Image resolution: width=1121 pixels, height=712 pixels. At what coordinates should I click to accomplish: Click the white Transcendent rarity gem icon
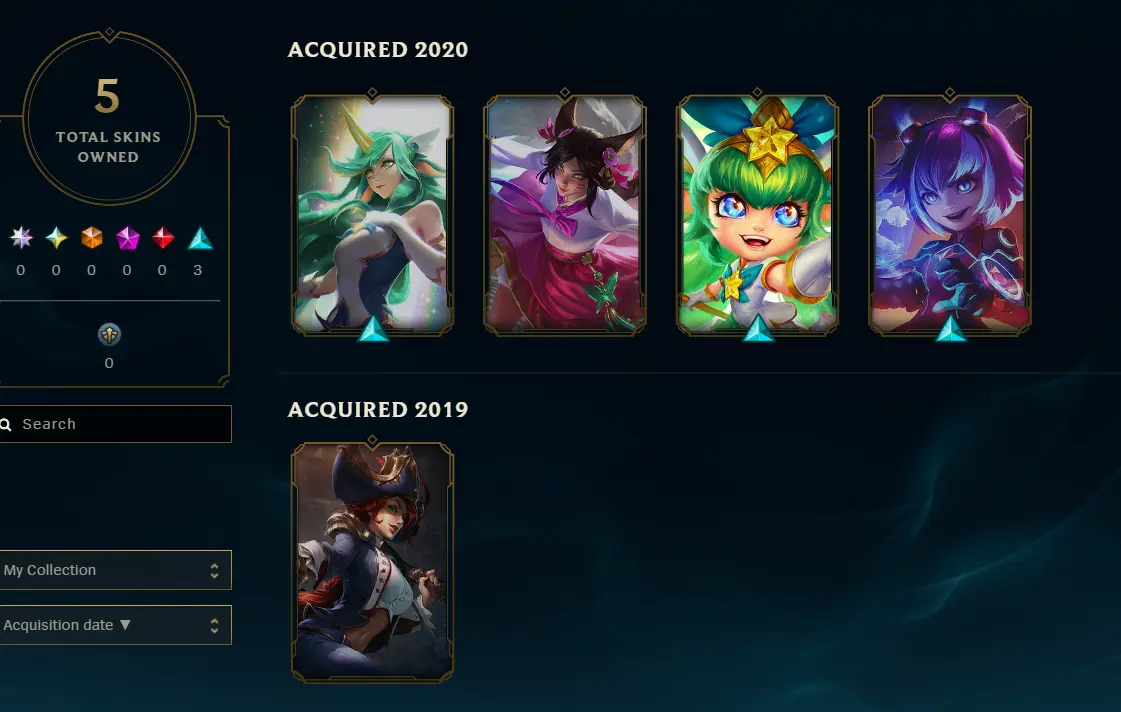pos(21,237)
